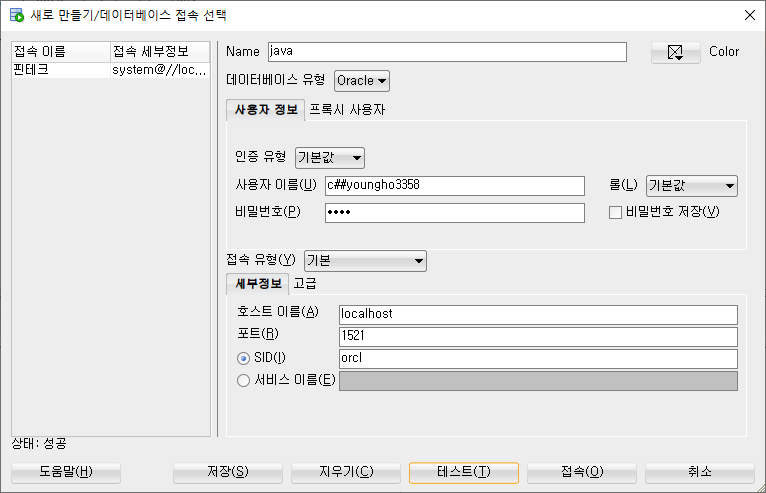Click the 접속(O) button
Screen dimensions: 766x493
click(582, 472)
